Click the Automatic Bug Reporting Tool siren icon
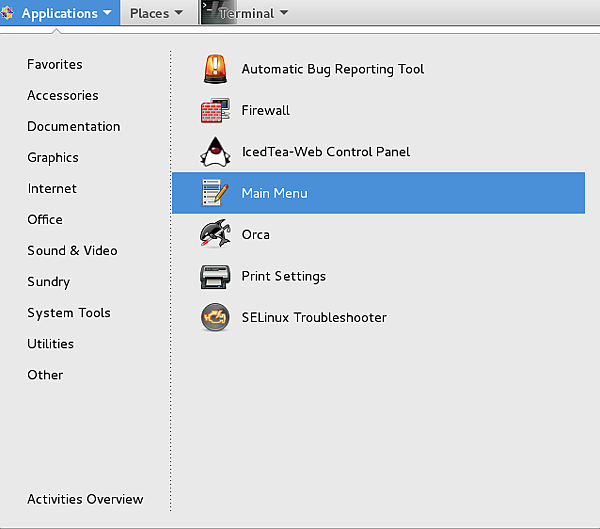 (215, 69)
